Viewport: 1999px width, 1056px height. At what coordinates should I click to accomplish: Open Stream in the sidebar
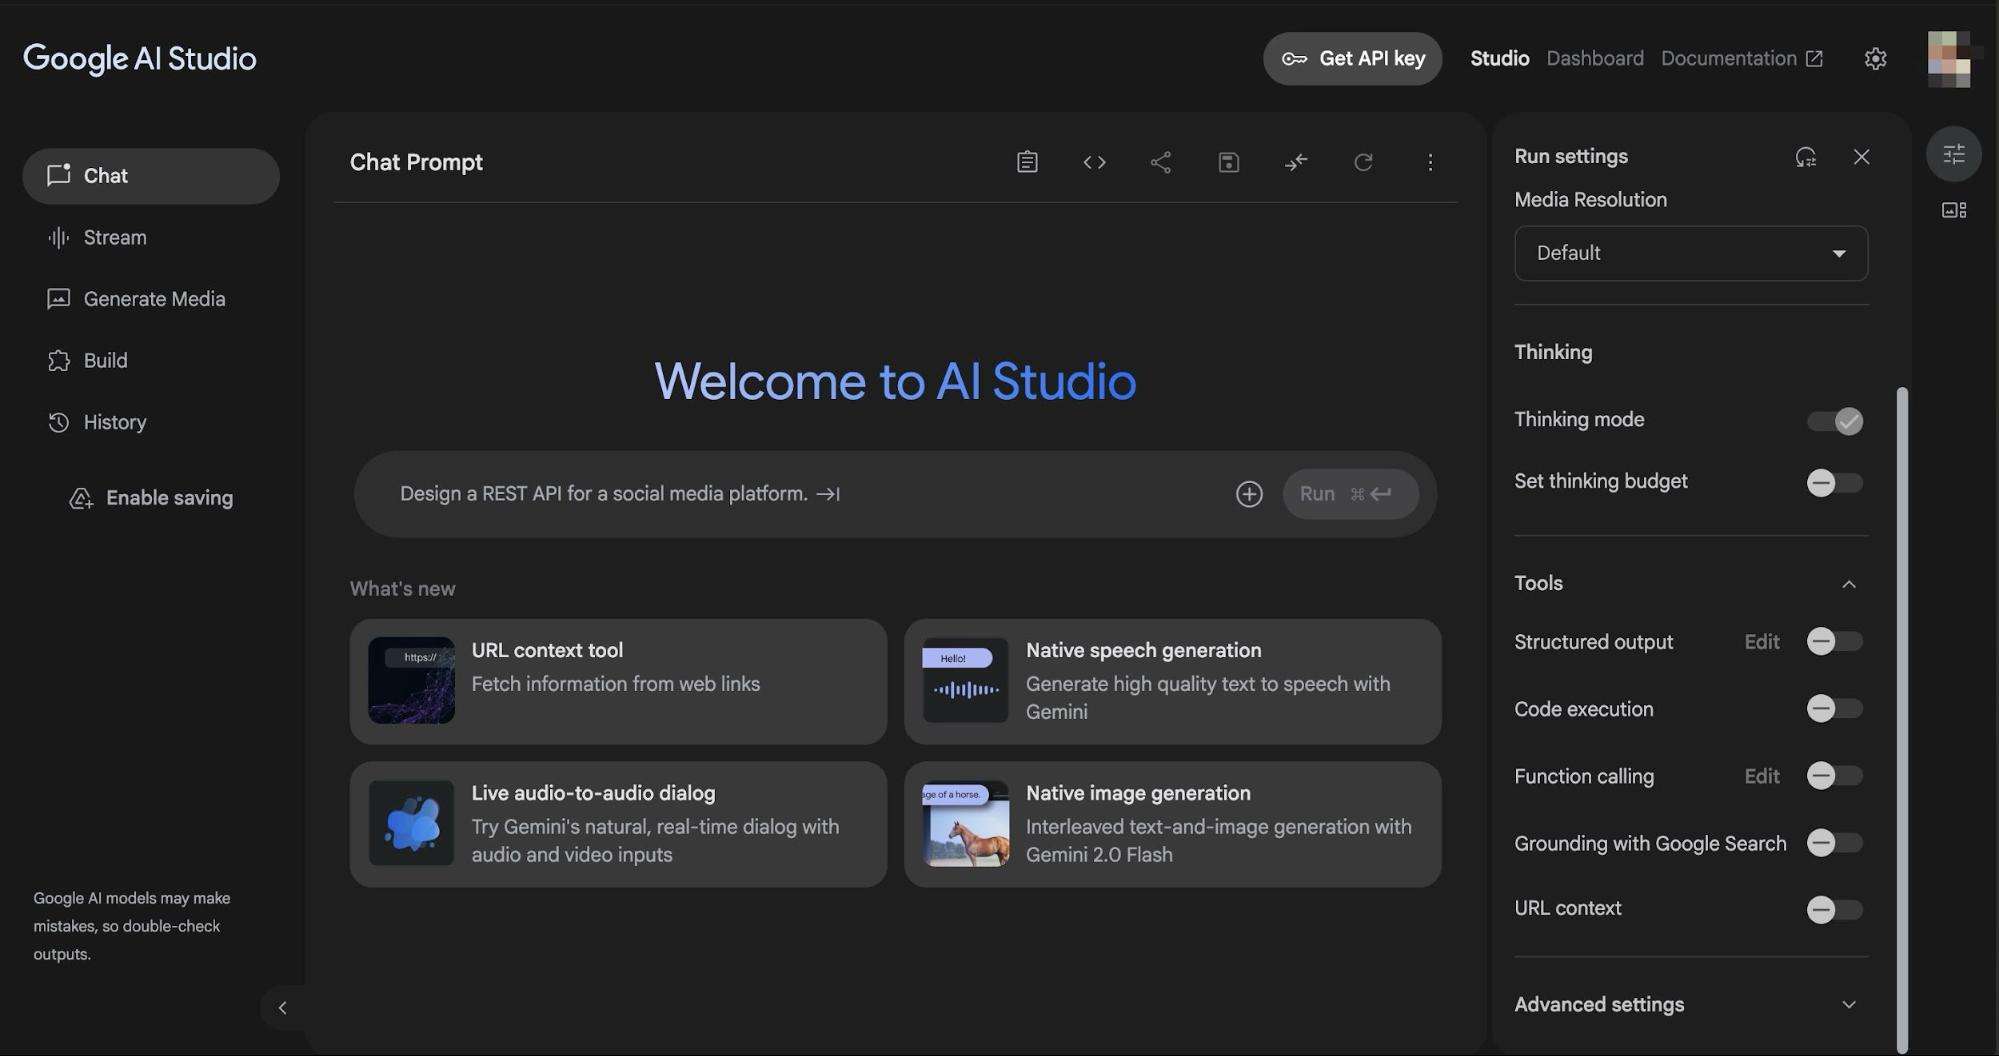click(151, 237)
